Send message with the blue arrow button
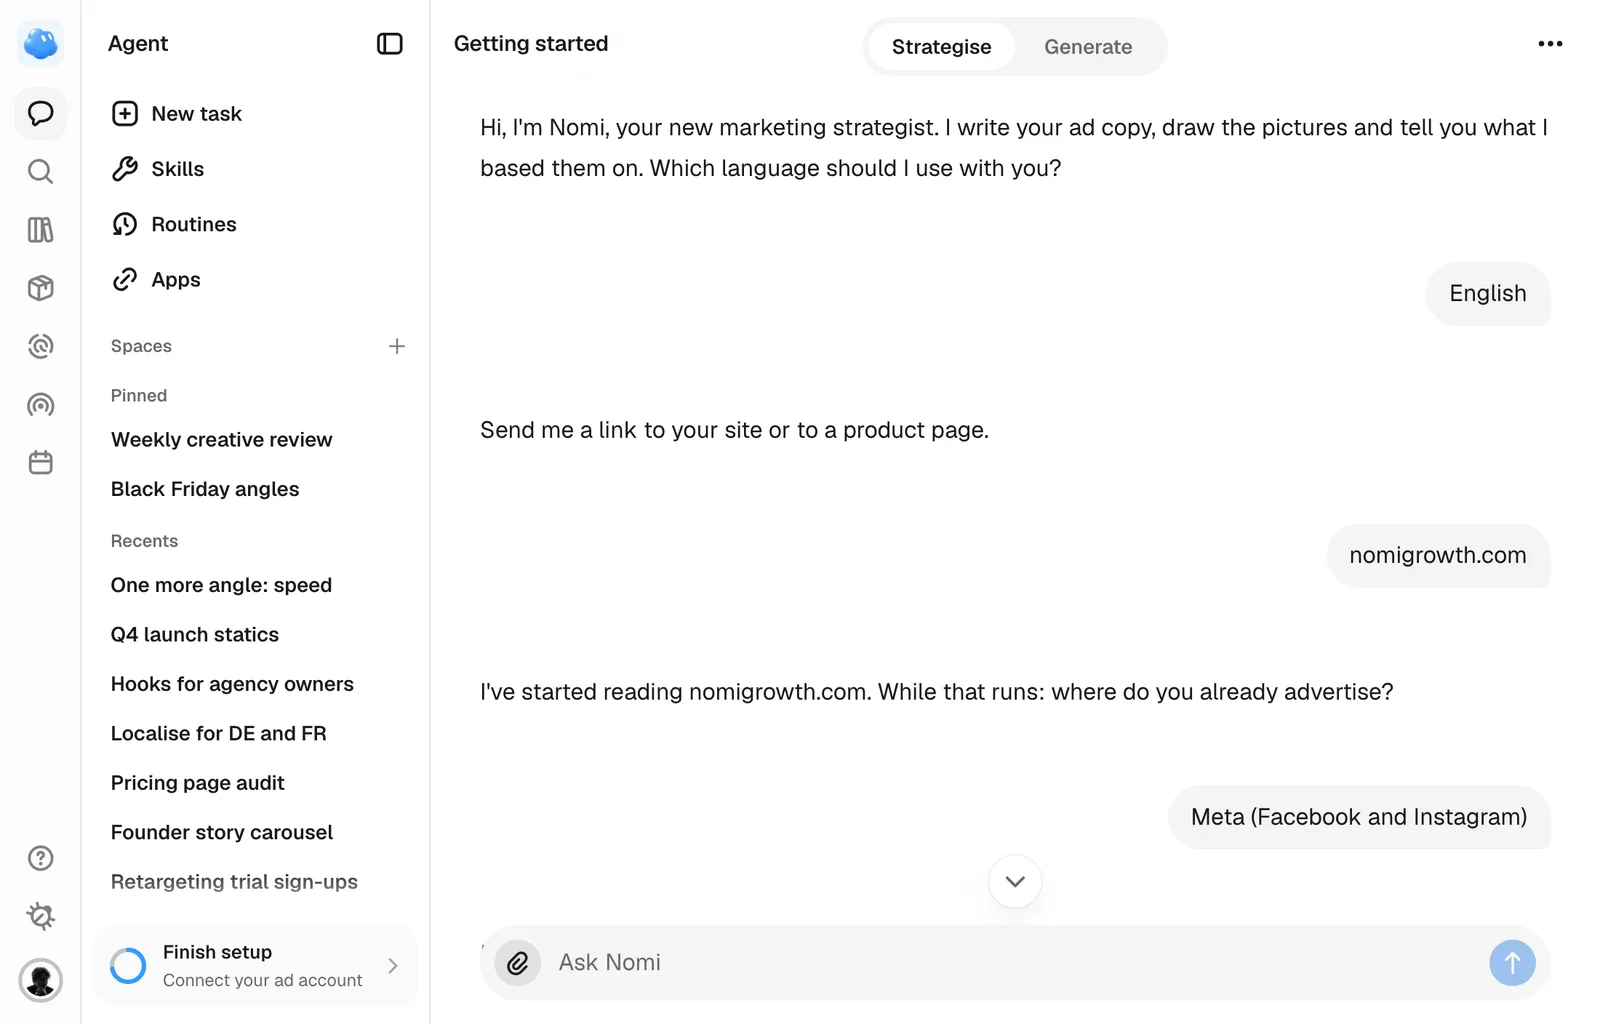 click(1512, 963)
